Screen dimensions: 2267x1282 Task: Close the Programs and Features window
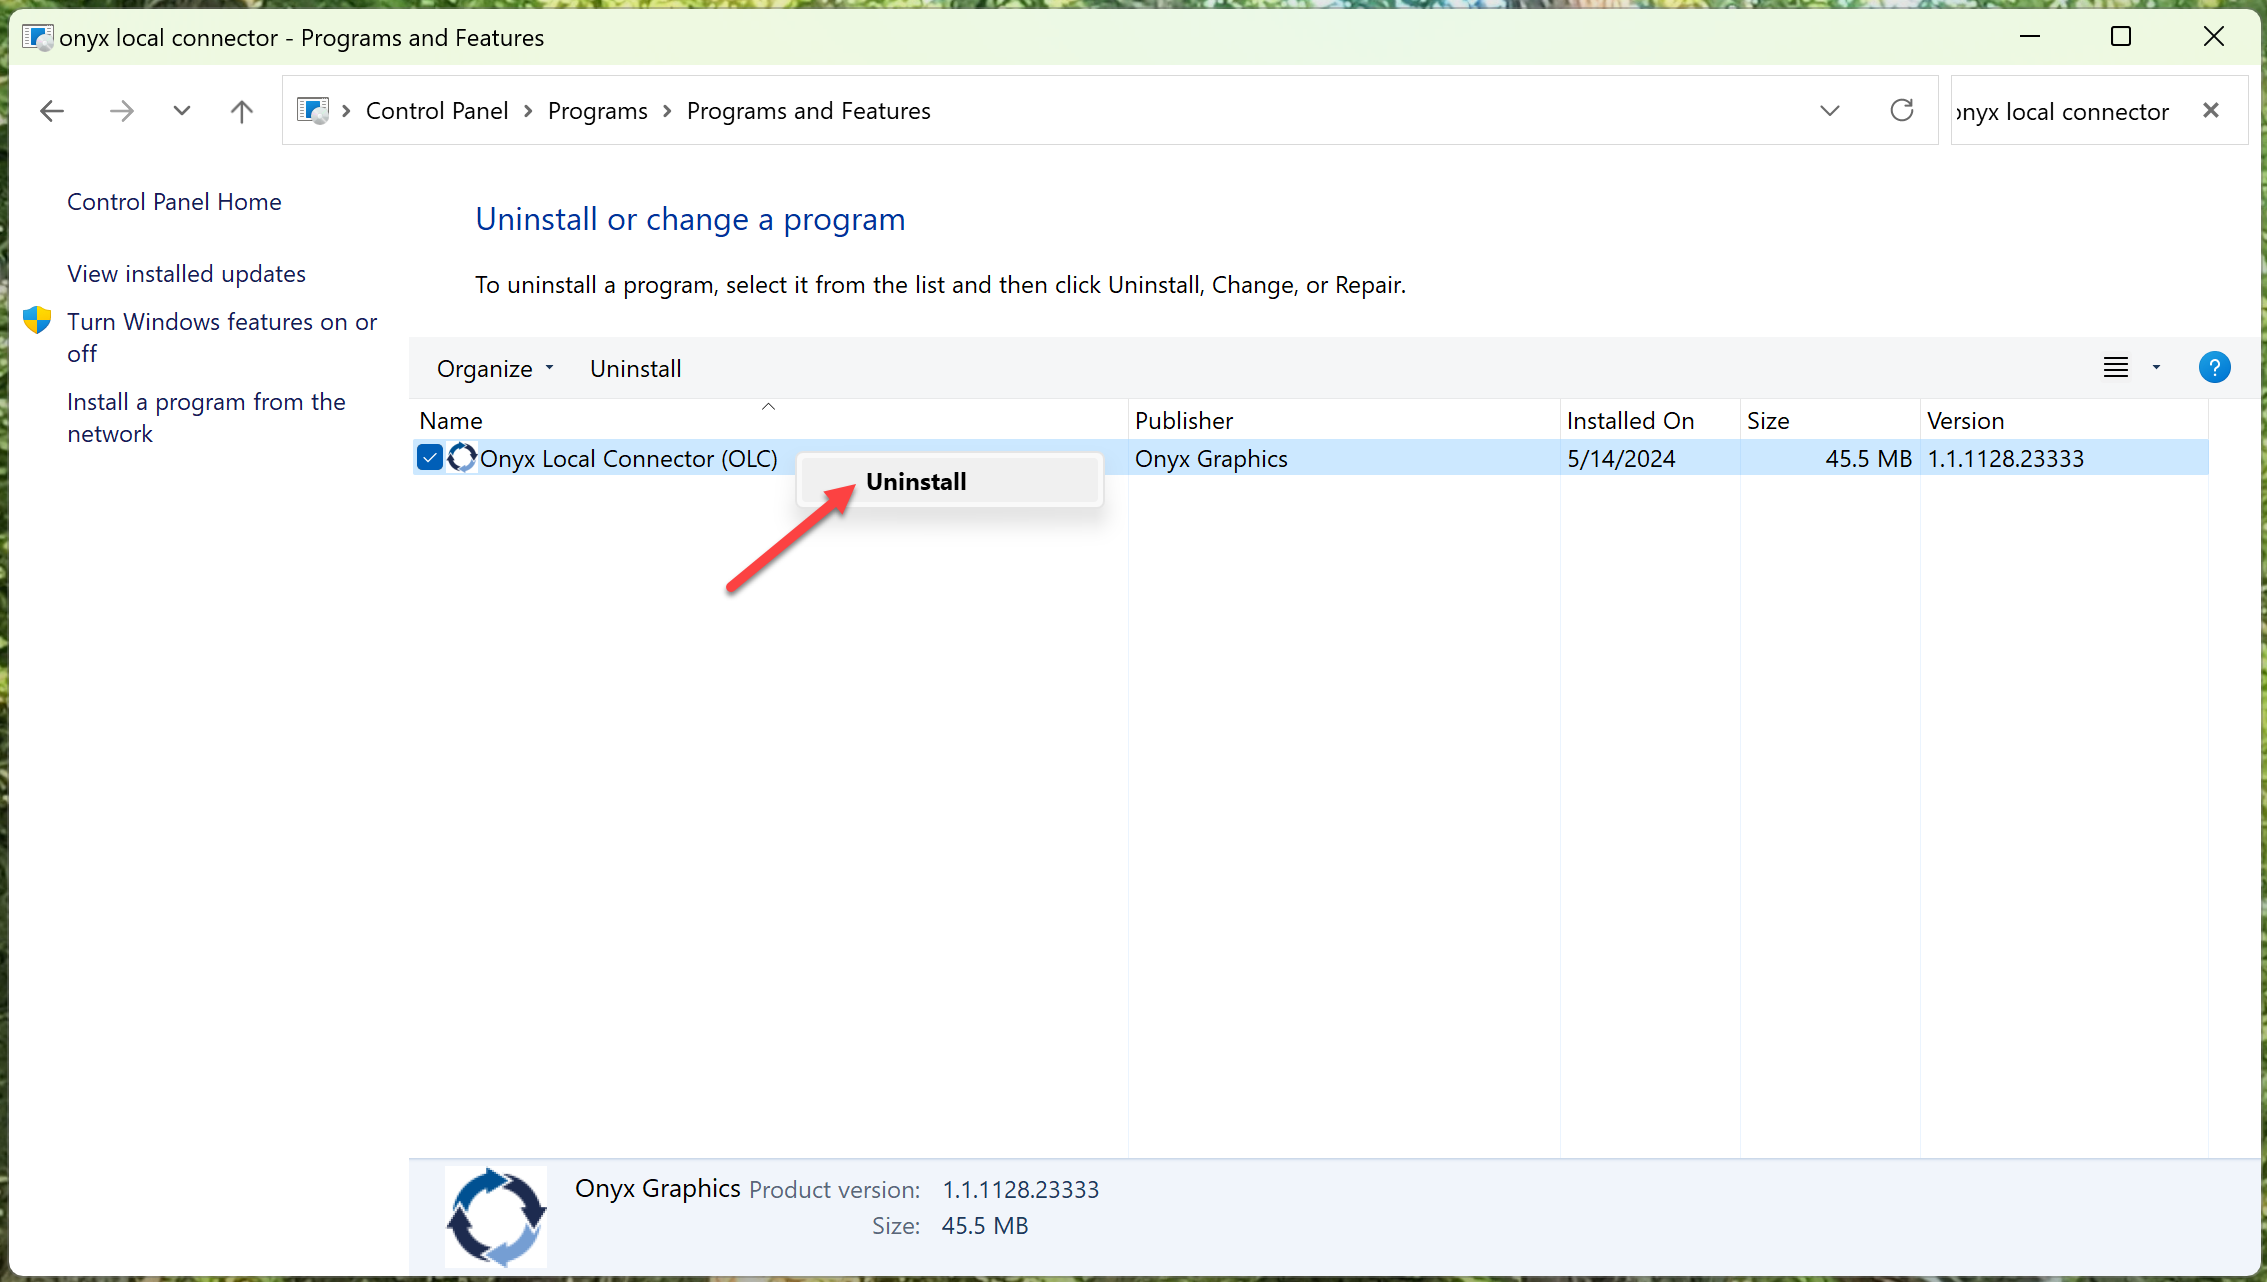(2213, 37)
